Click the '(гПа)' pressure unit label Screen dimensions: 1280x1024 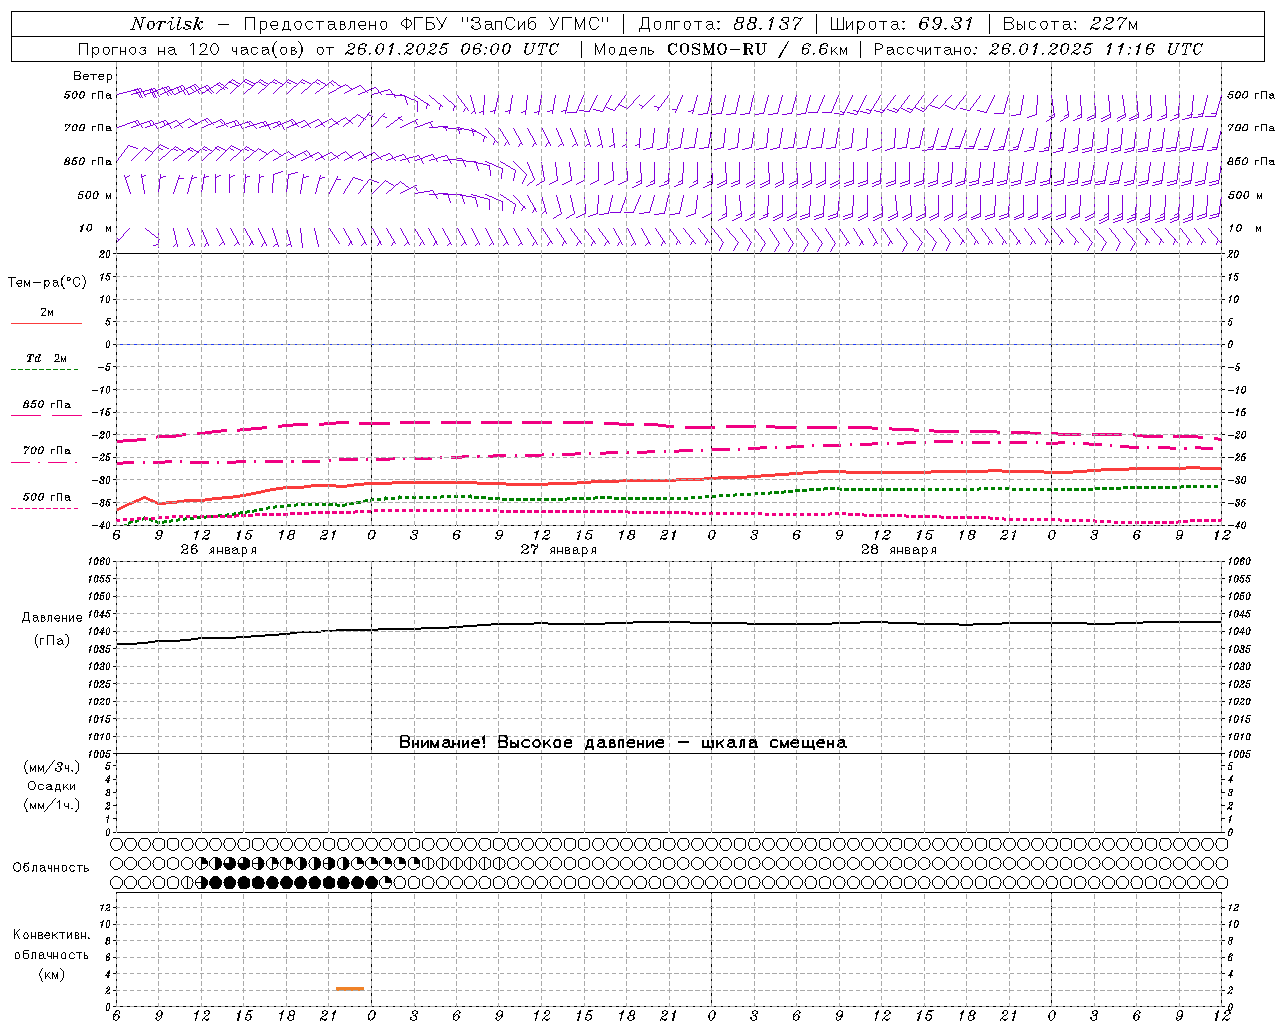52,641
